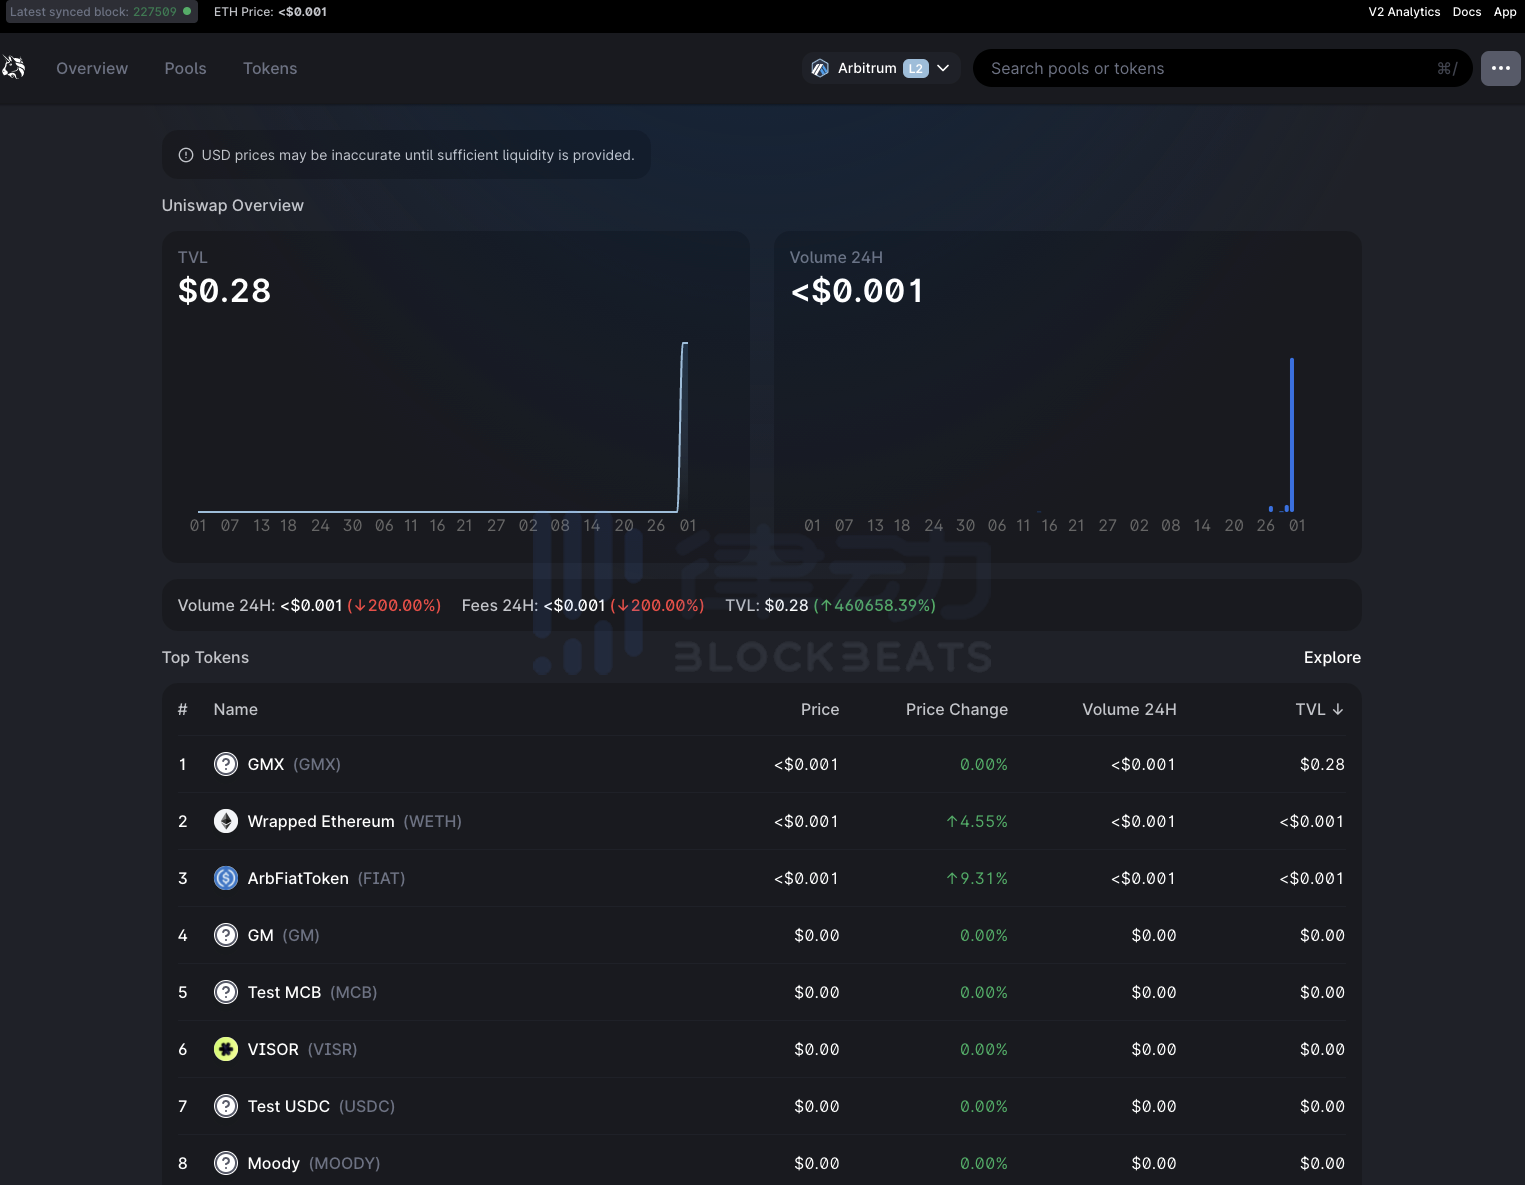The height and width of the screenshot is (1185, 1525).
Task: Click the Volume 24H chart <$0.001 value
Action: point(857,291)
